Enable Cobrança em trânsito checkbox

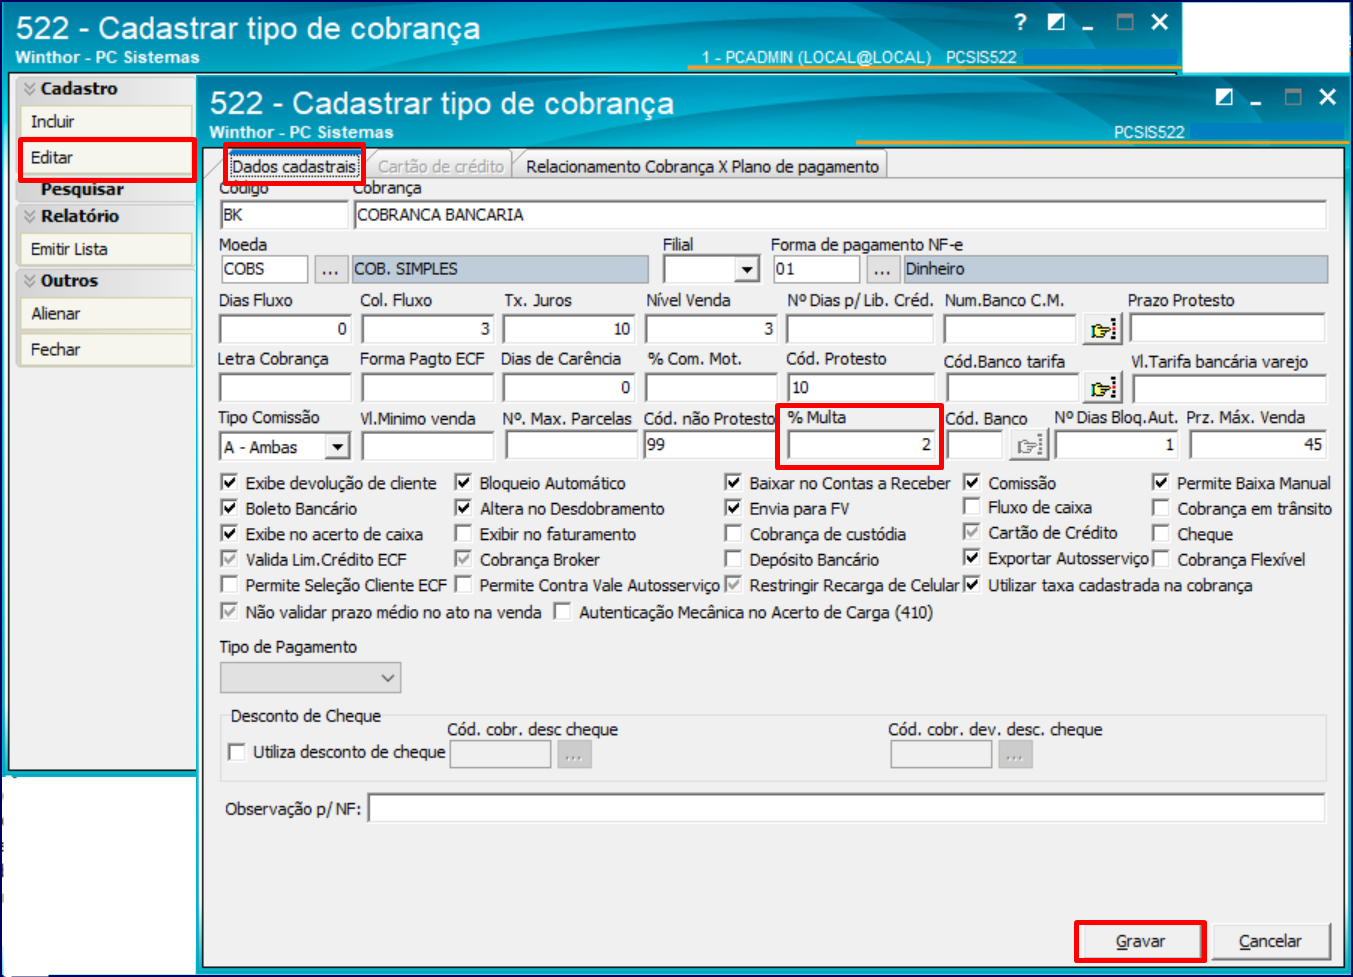(x=1160, y=508)
